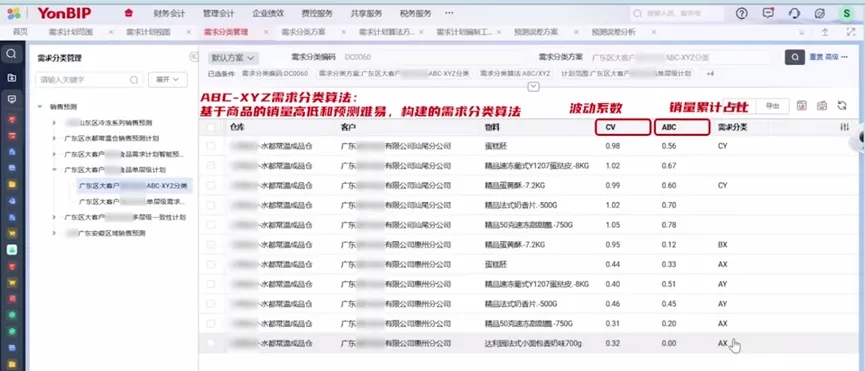Image resolution: width=865 pixels, height=371 pixels.
Task: Open the headset customer support icon
Action: coord(794,14)
